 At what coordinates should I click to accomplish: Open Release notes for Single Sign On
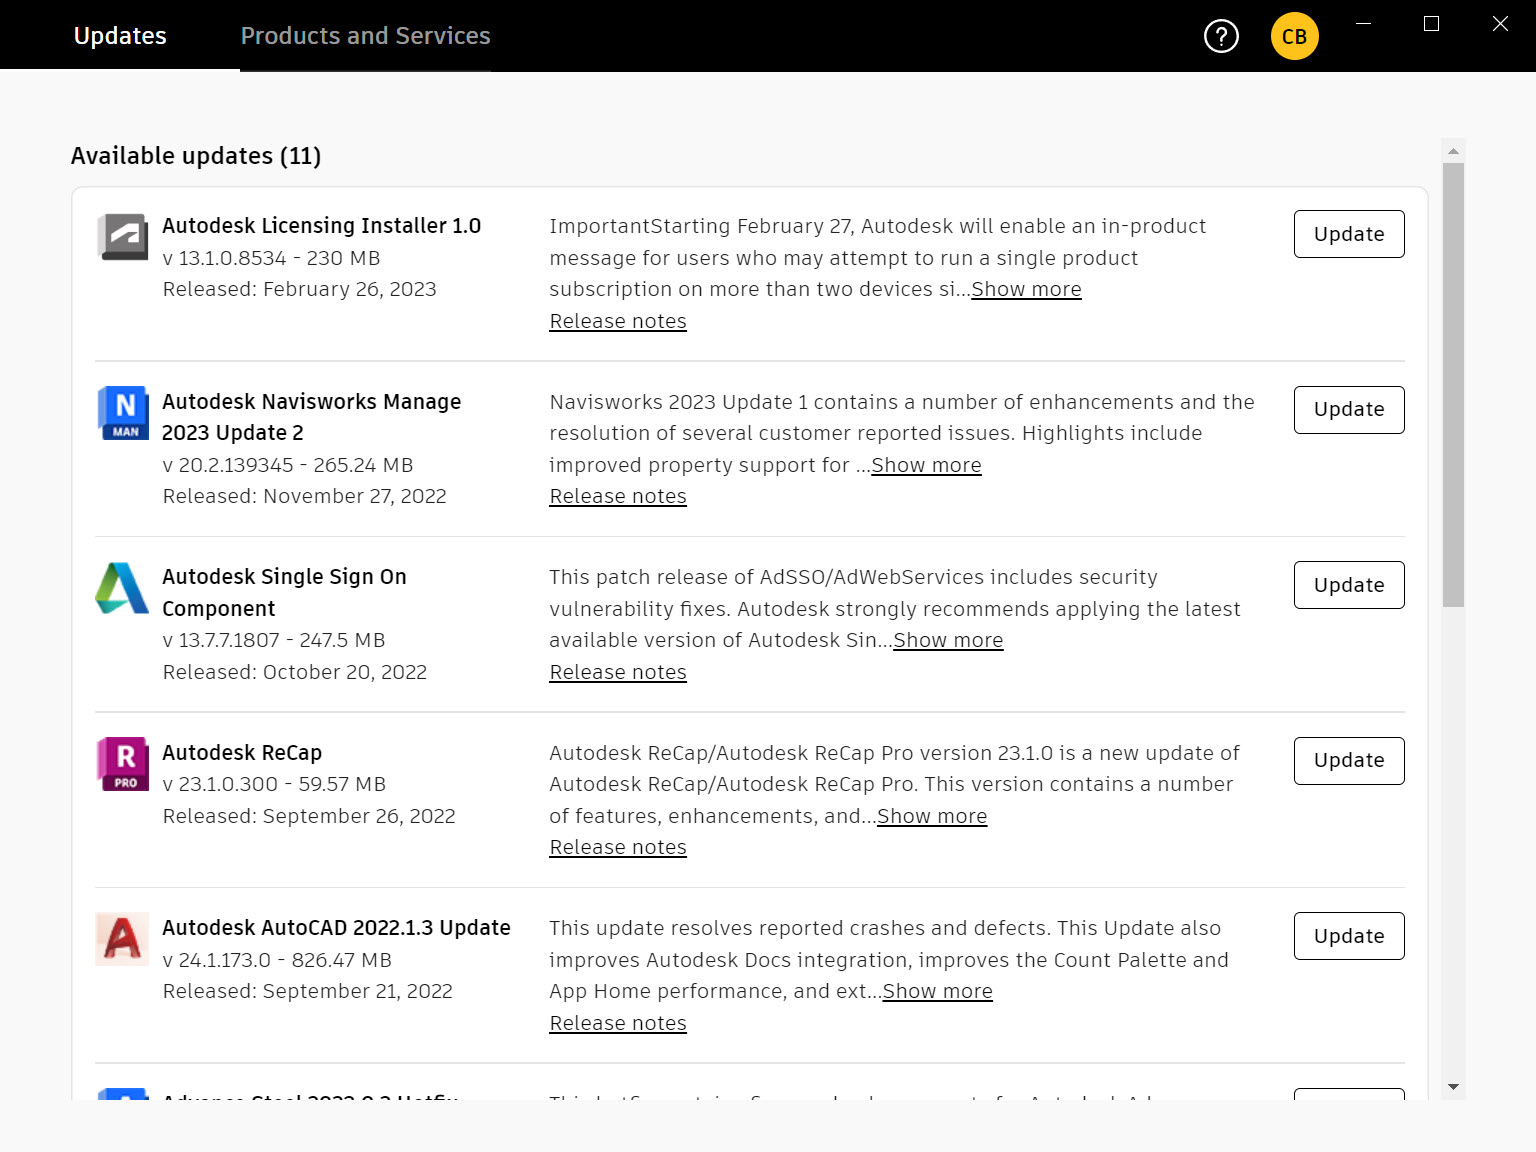(618, 672)
